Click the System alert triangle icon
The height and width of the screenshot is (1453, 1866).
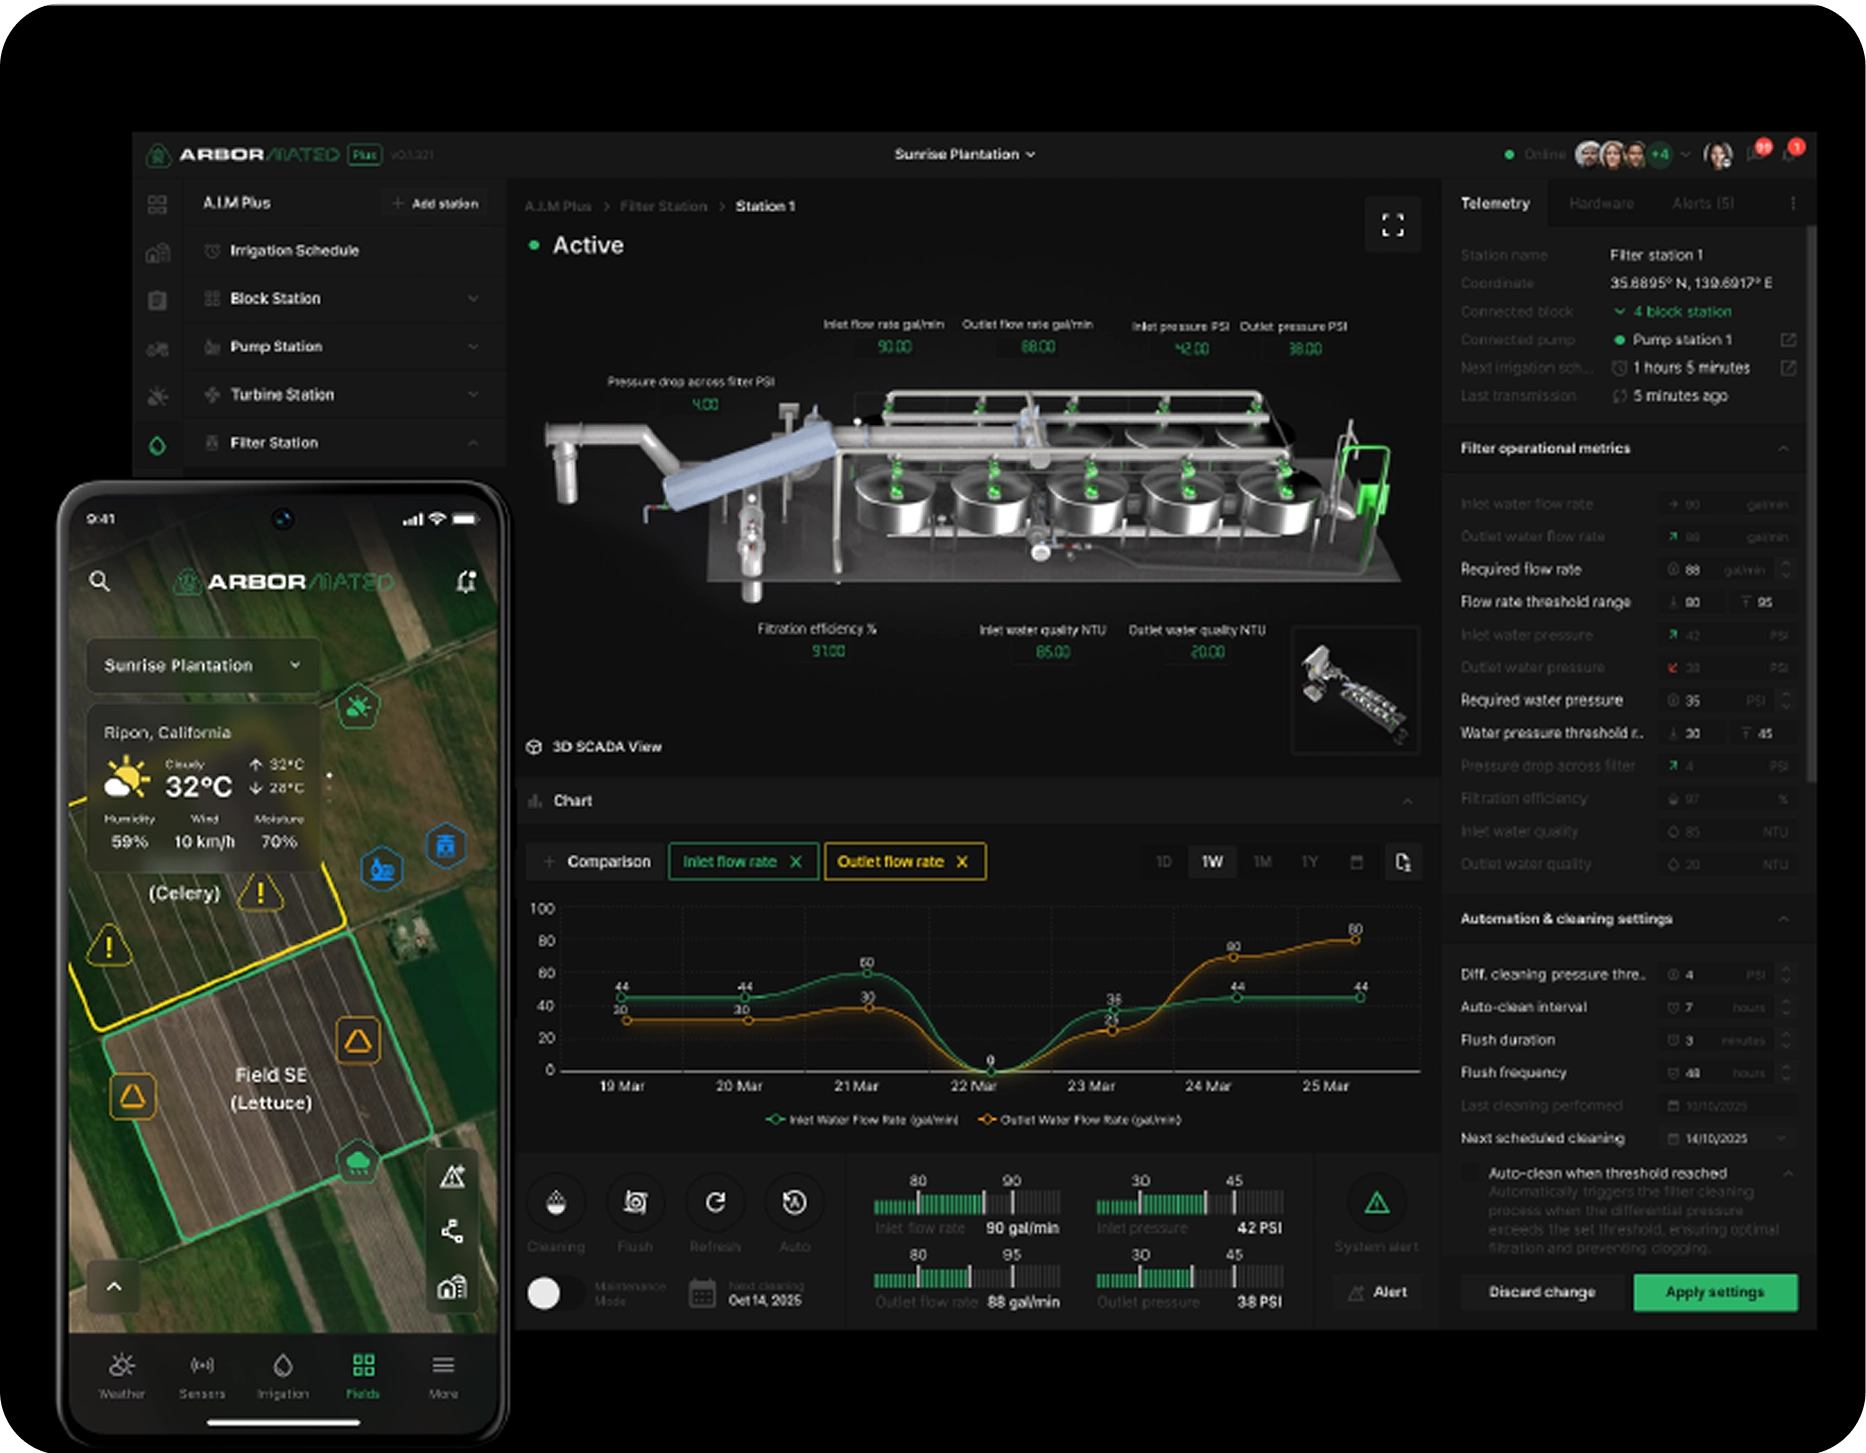point(1376,1203)
